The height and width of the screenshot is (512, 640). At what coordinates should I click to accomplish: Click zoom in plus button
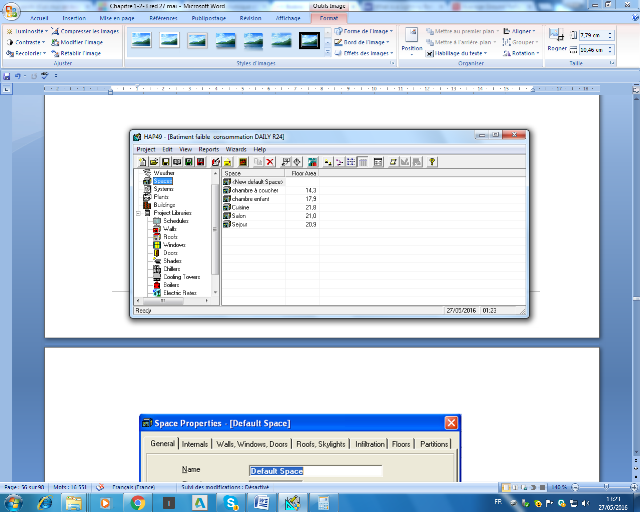[633, 487]
